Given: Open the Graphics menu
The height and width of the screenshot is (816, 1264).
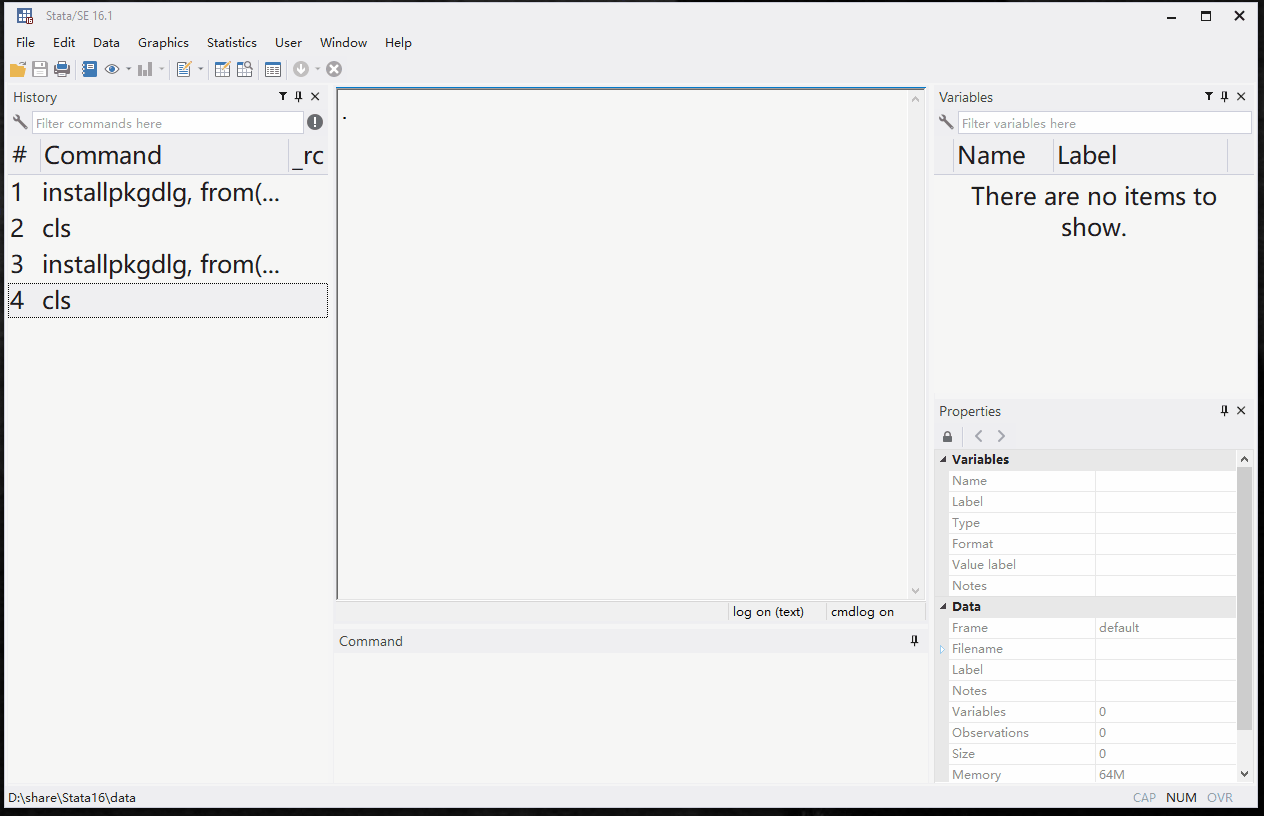Looking at the screenshot, I should (163, 43).
